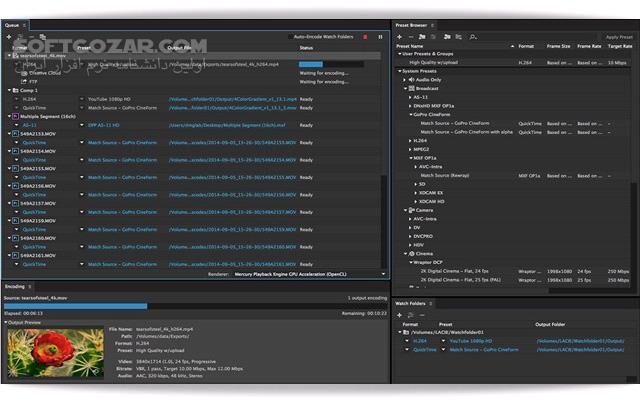Image resolution: width=640 pixels, height=403 pixels.
Task: Sort presets by Format column
Action: 526,47
